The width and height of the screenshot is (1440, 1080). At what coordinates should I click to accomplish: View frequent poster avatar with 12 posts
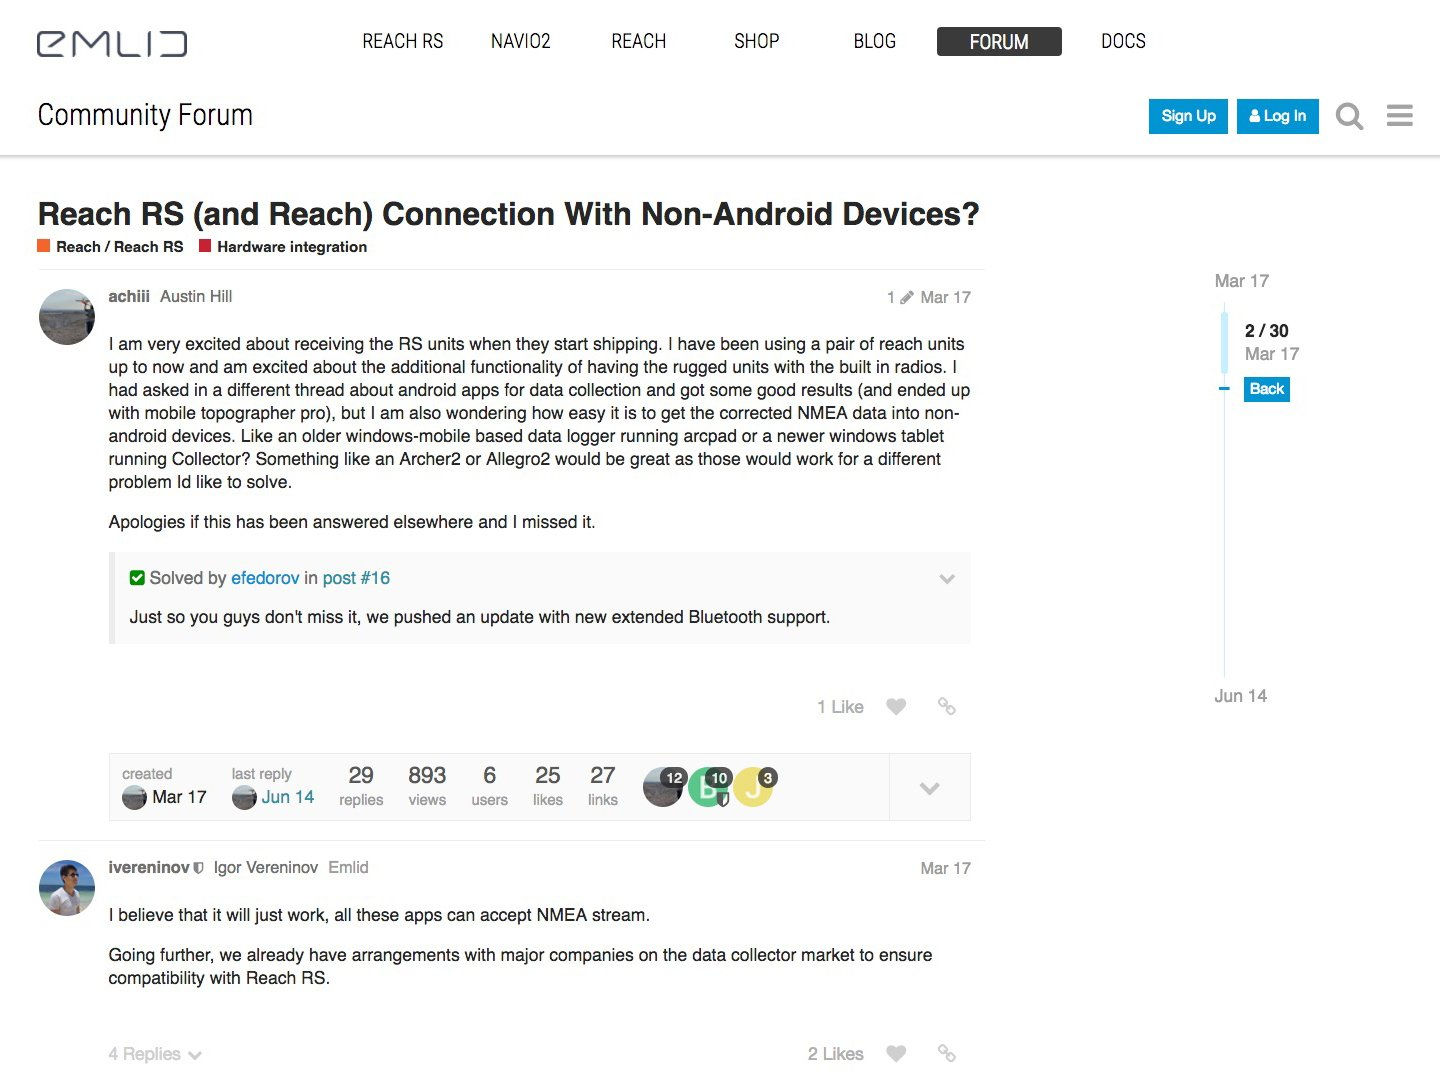click(664, 786)
